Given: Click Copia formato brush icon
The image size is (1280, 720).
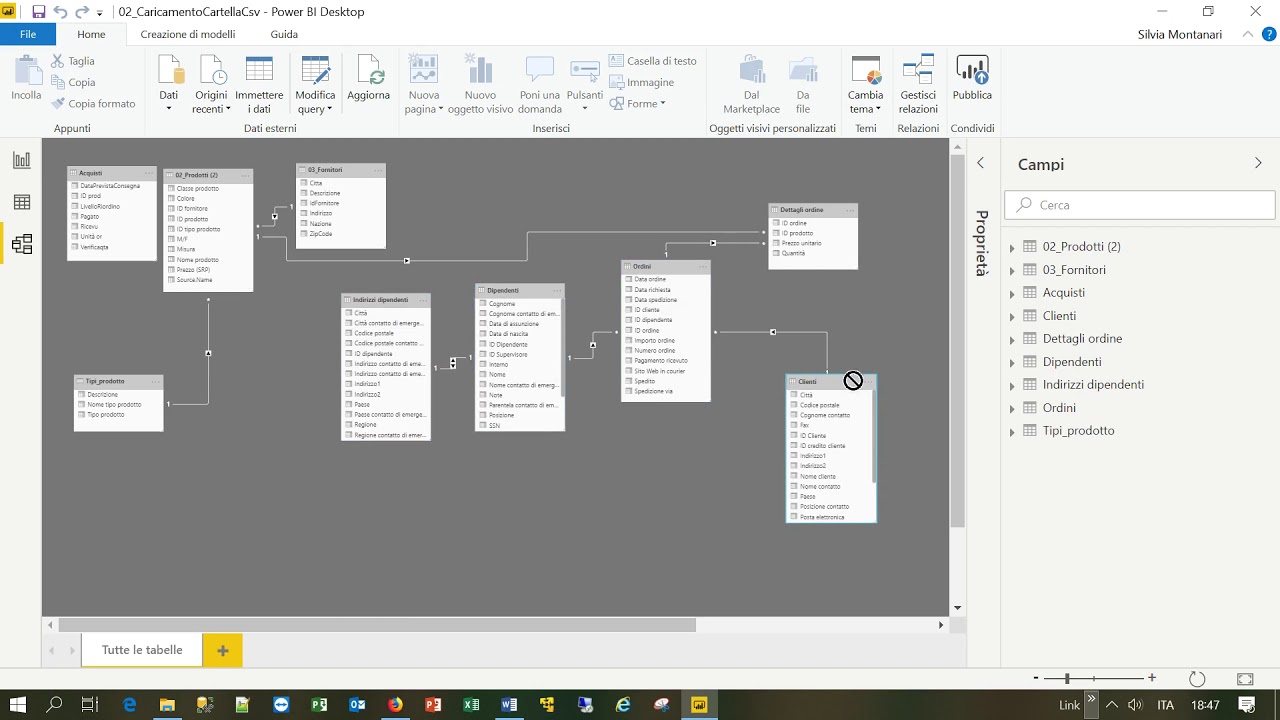Looking at the screenshot, I should tap(58, 103).
